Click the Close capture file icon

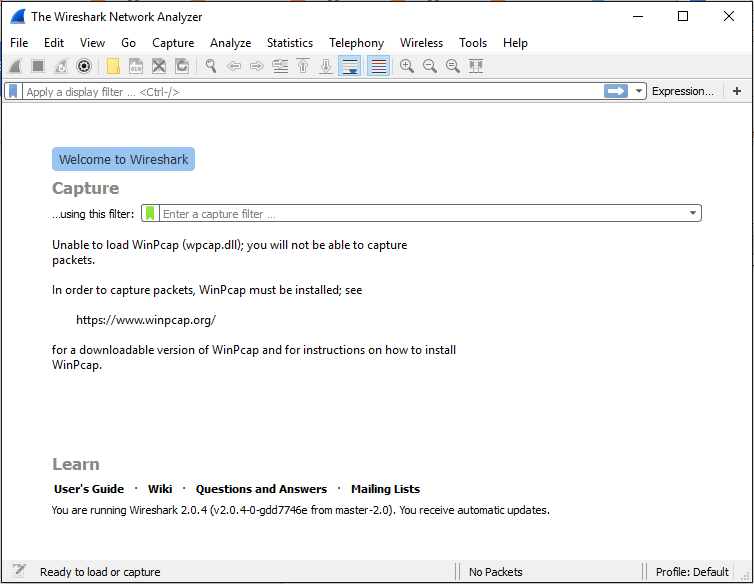pos(159,66)
